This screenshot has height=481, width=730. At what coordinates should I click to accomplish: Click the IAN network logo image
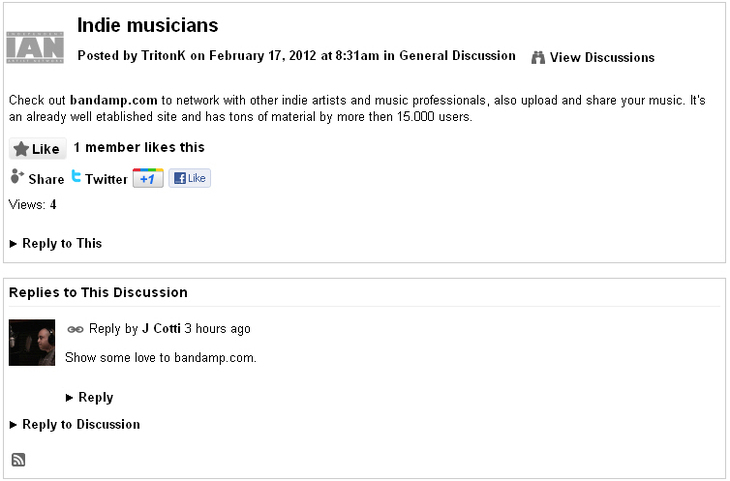pos(35,47)
